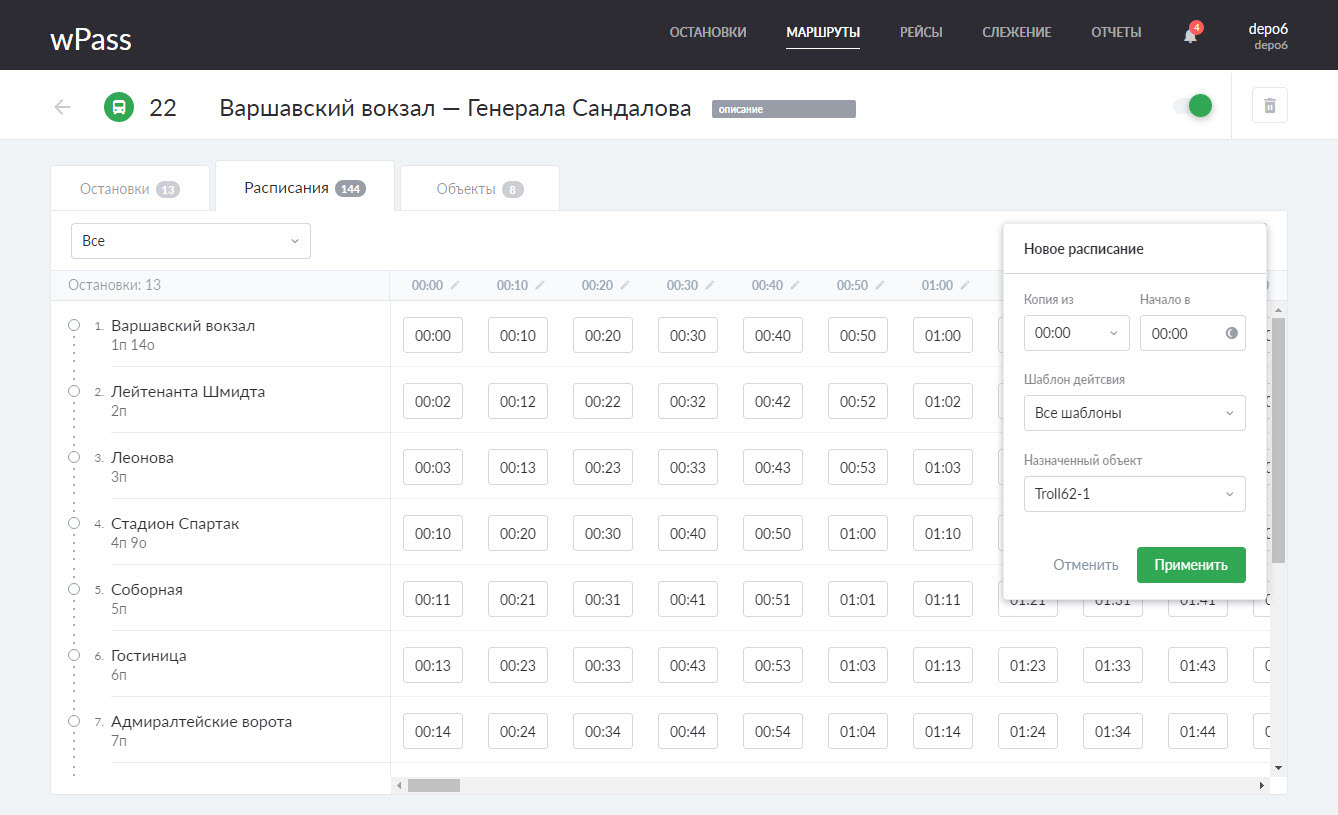The image size is (1338, 815).
Task: Click clock icon in Начало в field
Action: click(1231, 334)
